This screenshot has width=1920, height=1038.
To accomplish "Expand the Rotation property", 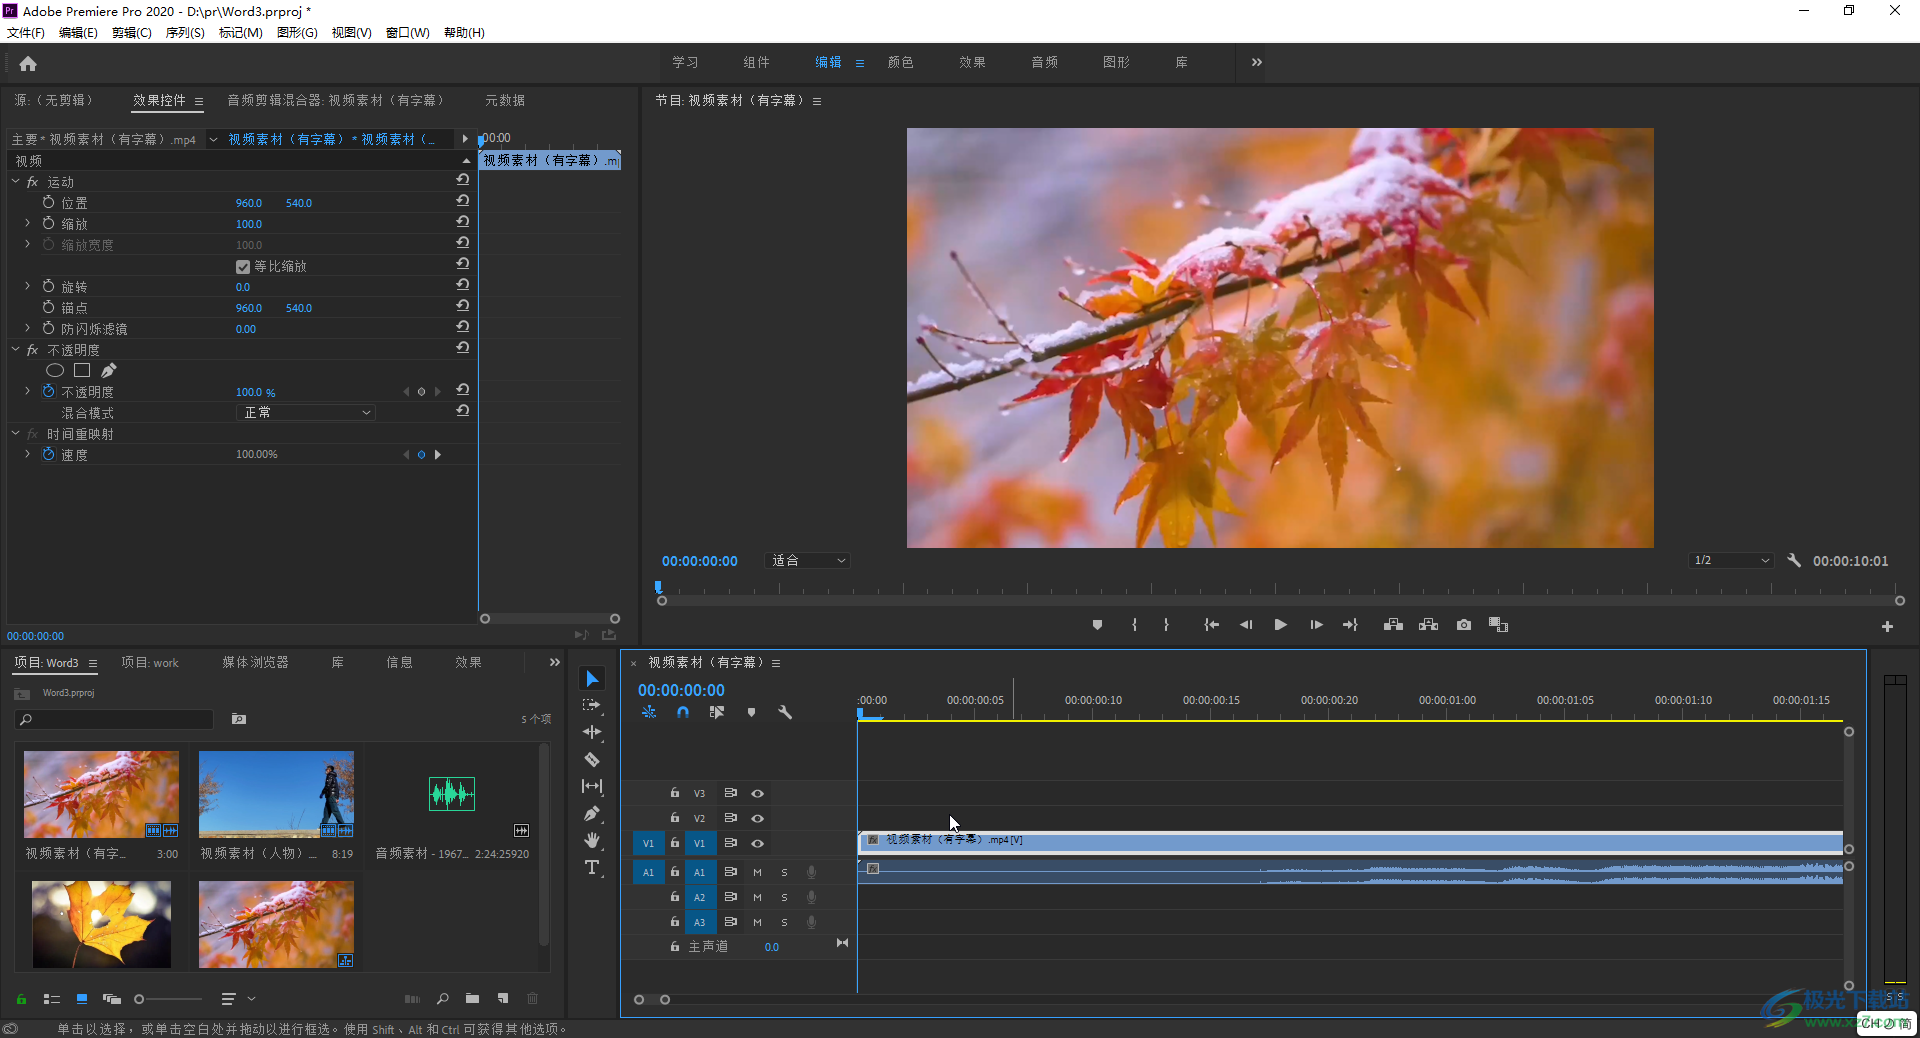I will tap(27, 286).
